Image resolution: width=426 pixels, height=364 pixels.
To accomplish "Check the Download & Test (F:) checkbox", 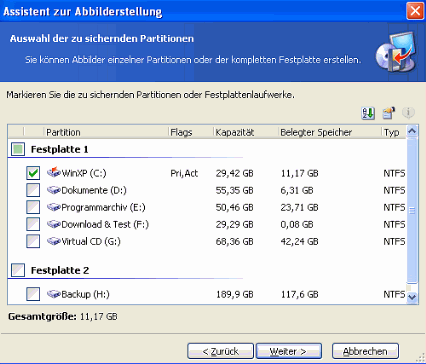I will pos(33,224).
